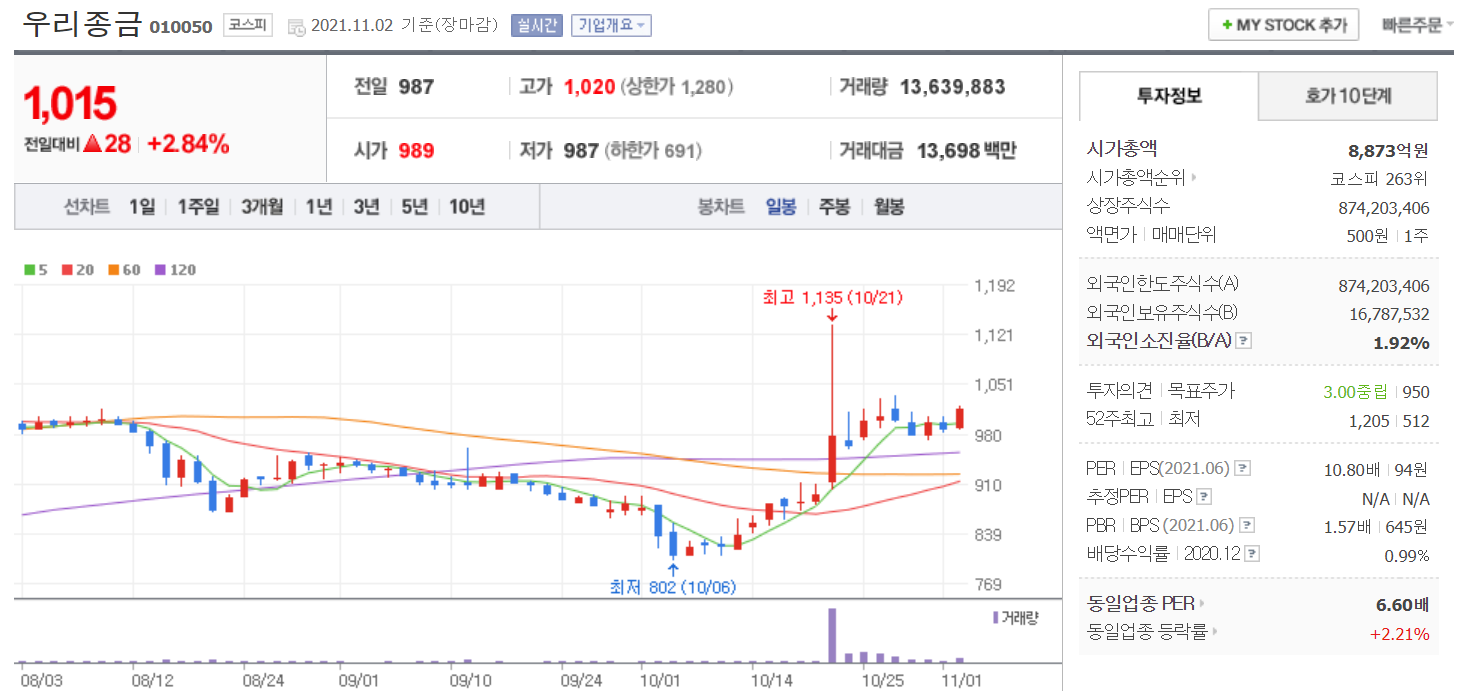Toggle purple 120-day moving average legend
The width and height of the screenshot is (1459, 691).
[x=176, y=270]
